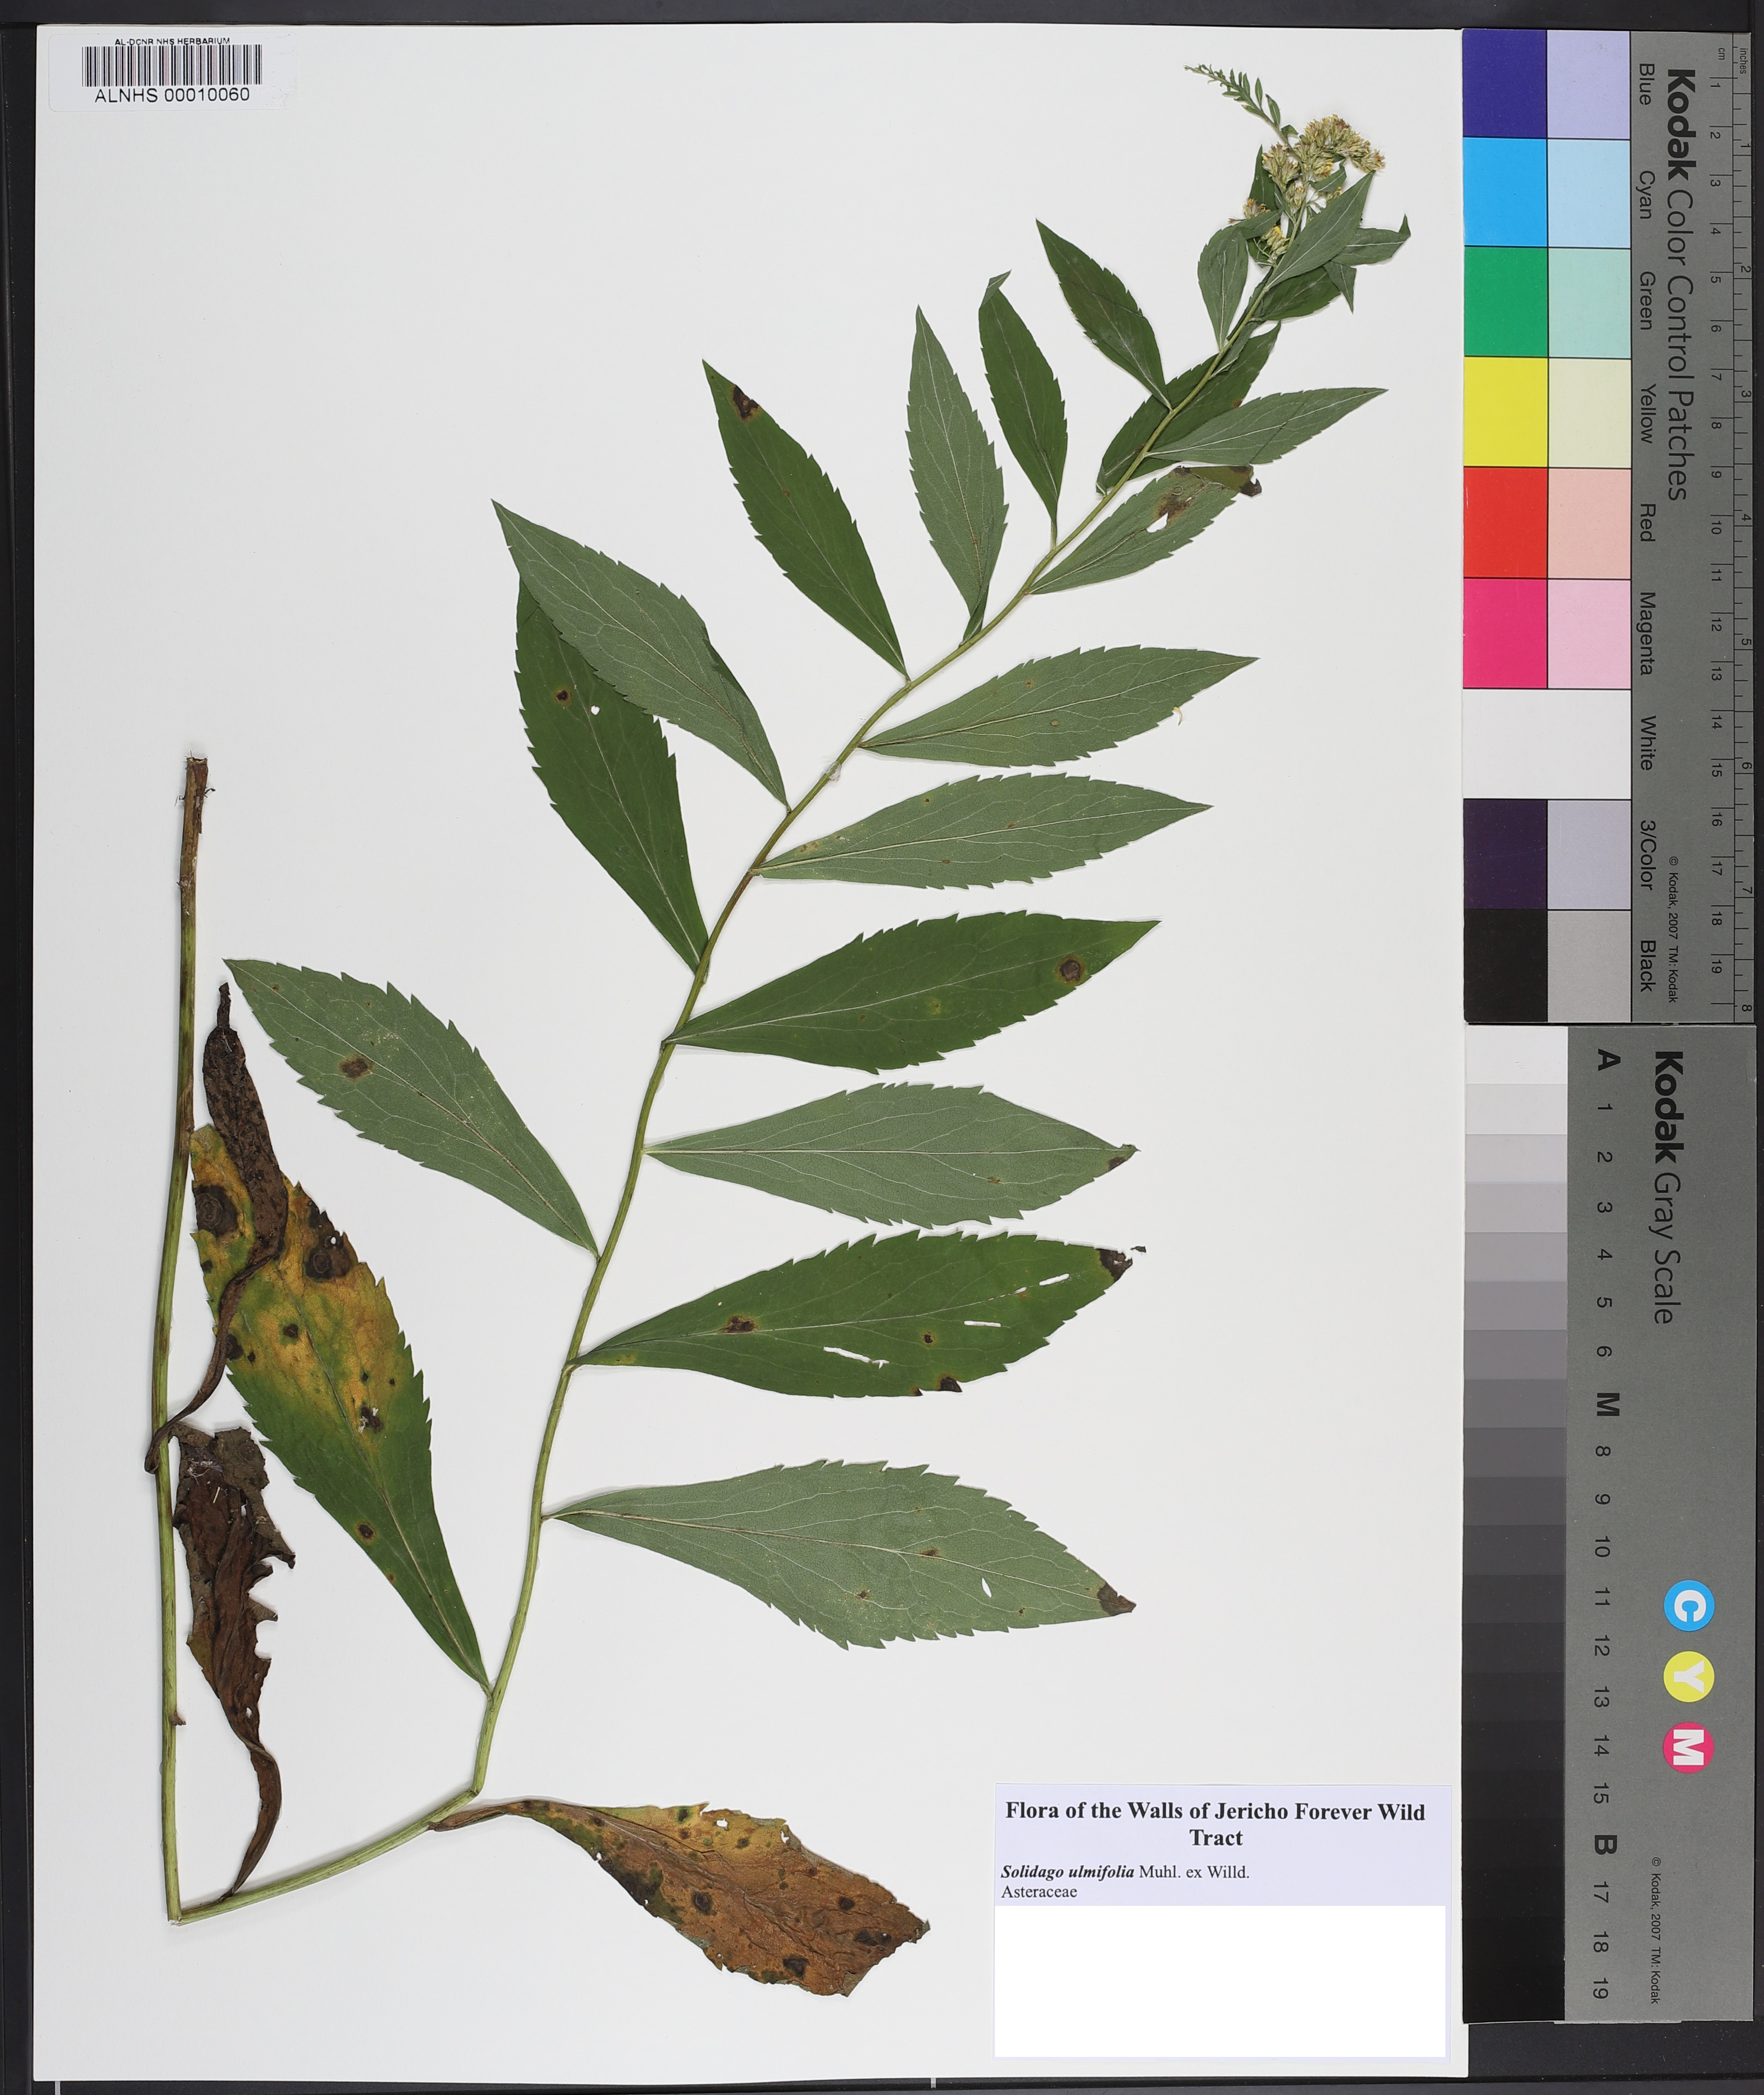
Task: Click the blue Kodak color patch
Action: [x=1505, y=84]
